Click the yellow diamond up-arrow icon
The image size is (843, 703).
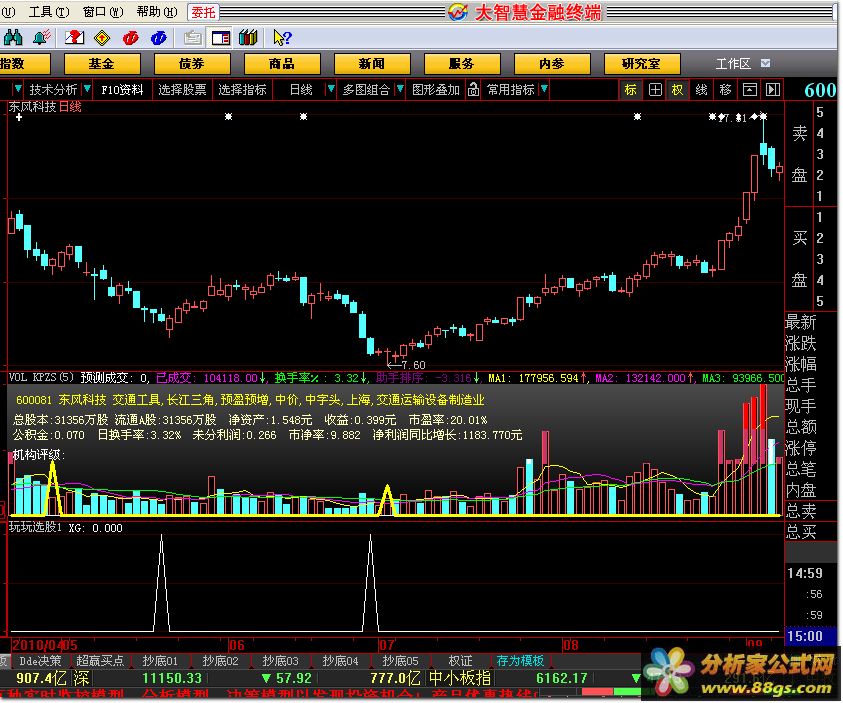[x=102, y=38]
